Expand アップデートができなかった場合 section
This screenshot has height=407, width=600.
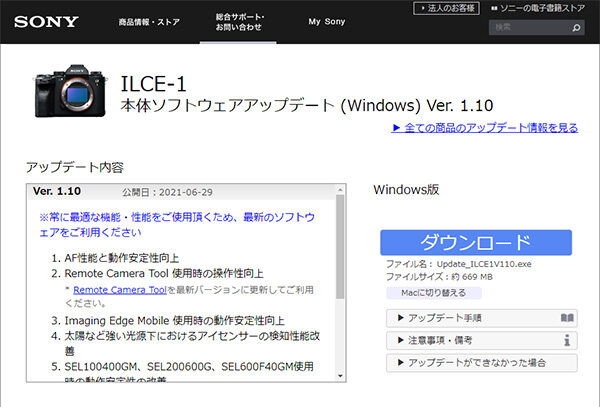[482, 363]
